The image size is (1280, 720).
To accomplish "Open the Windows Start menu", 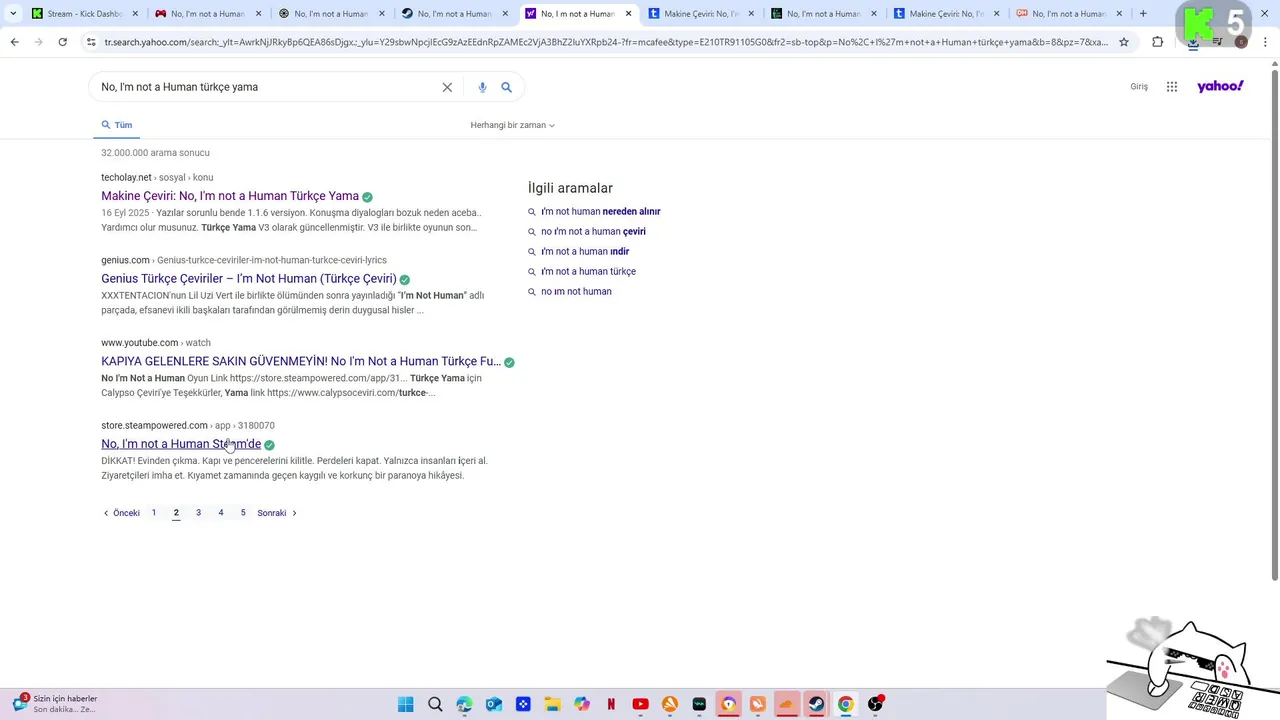I will [405, 704].
